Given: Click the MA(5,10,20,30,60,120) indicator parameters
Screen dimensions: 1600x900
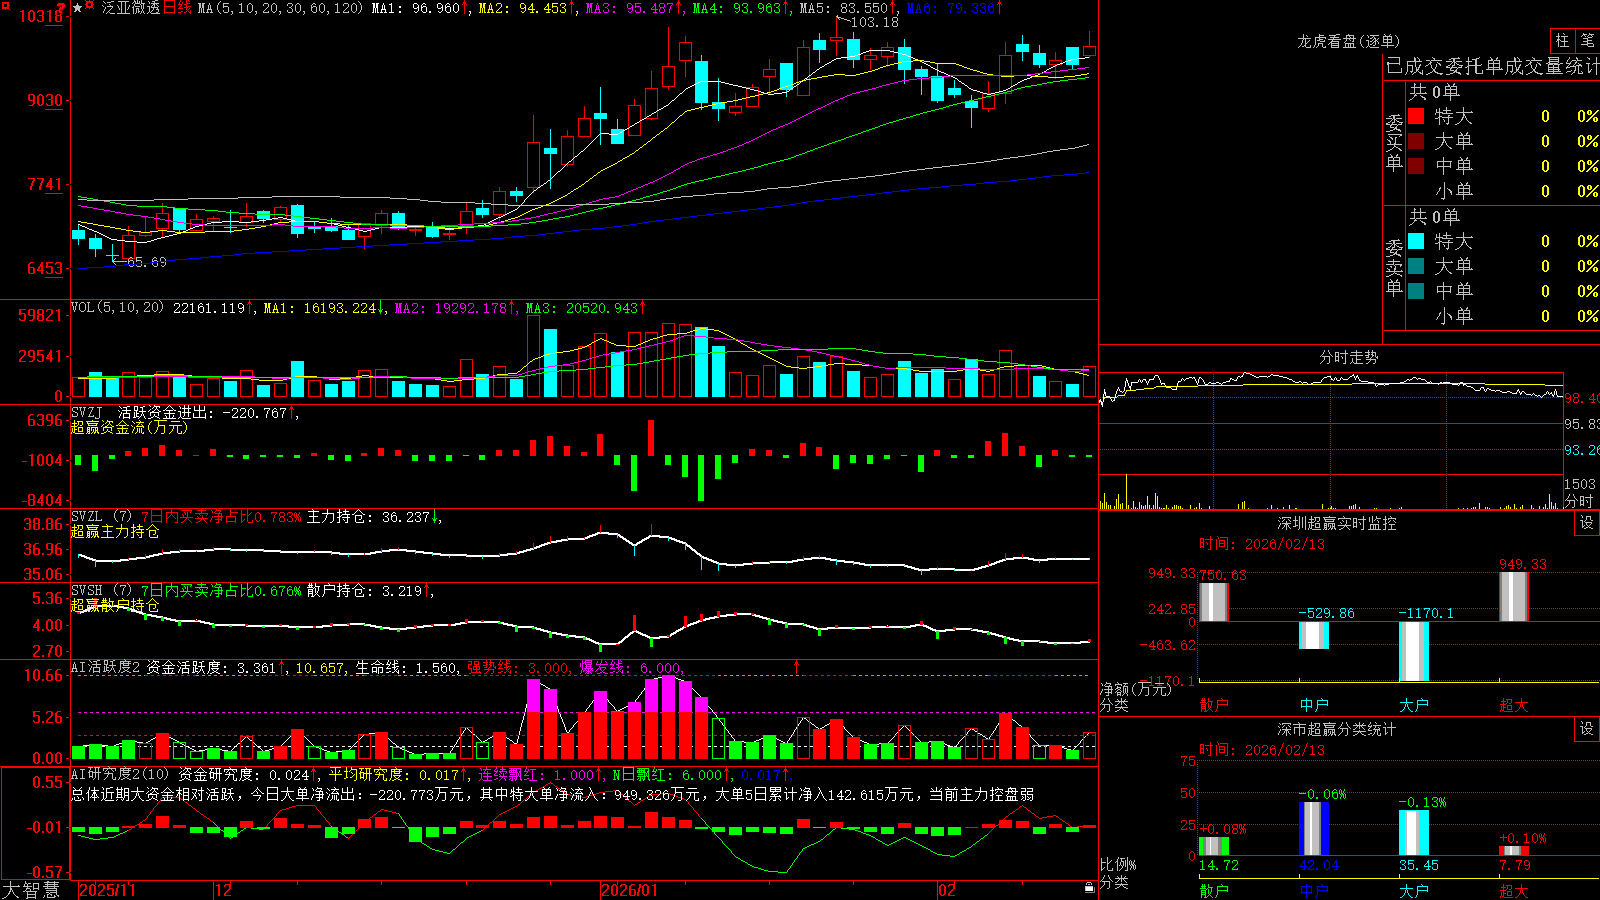Looking at the screenshot, I should pyautogui.click(x=281, y=8).
